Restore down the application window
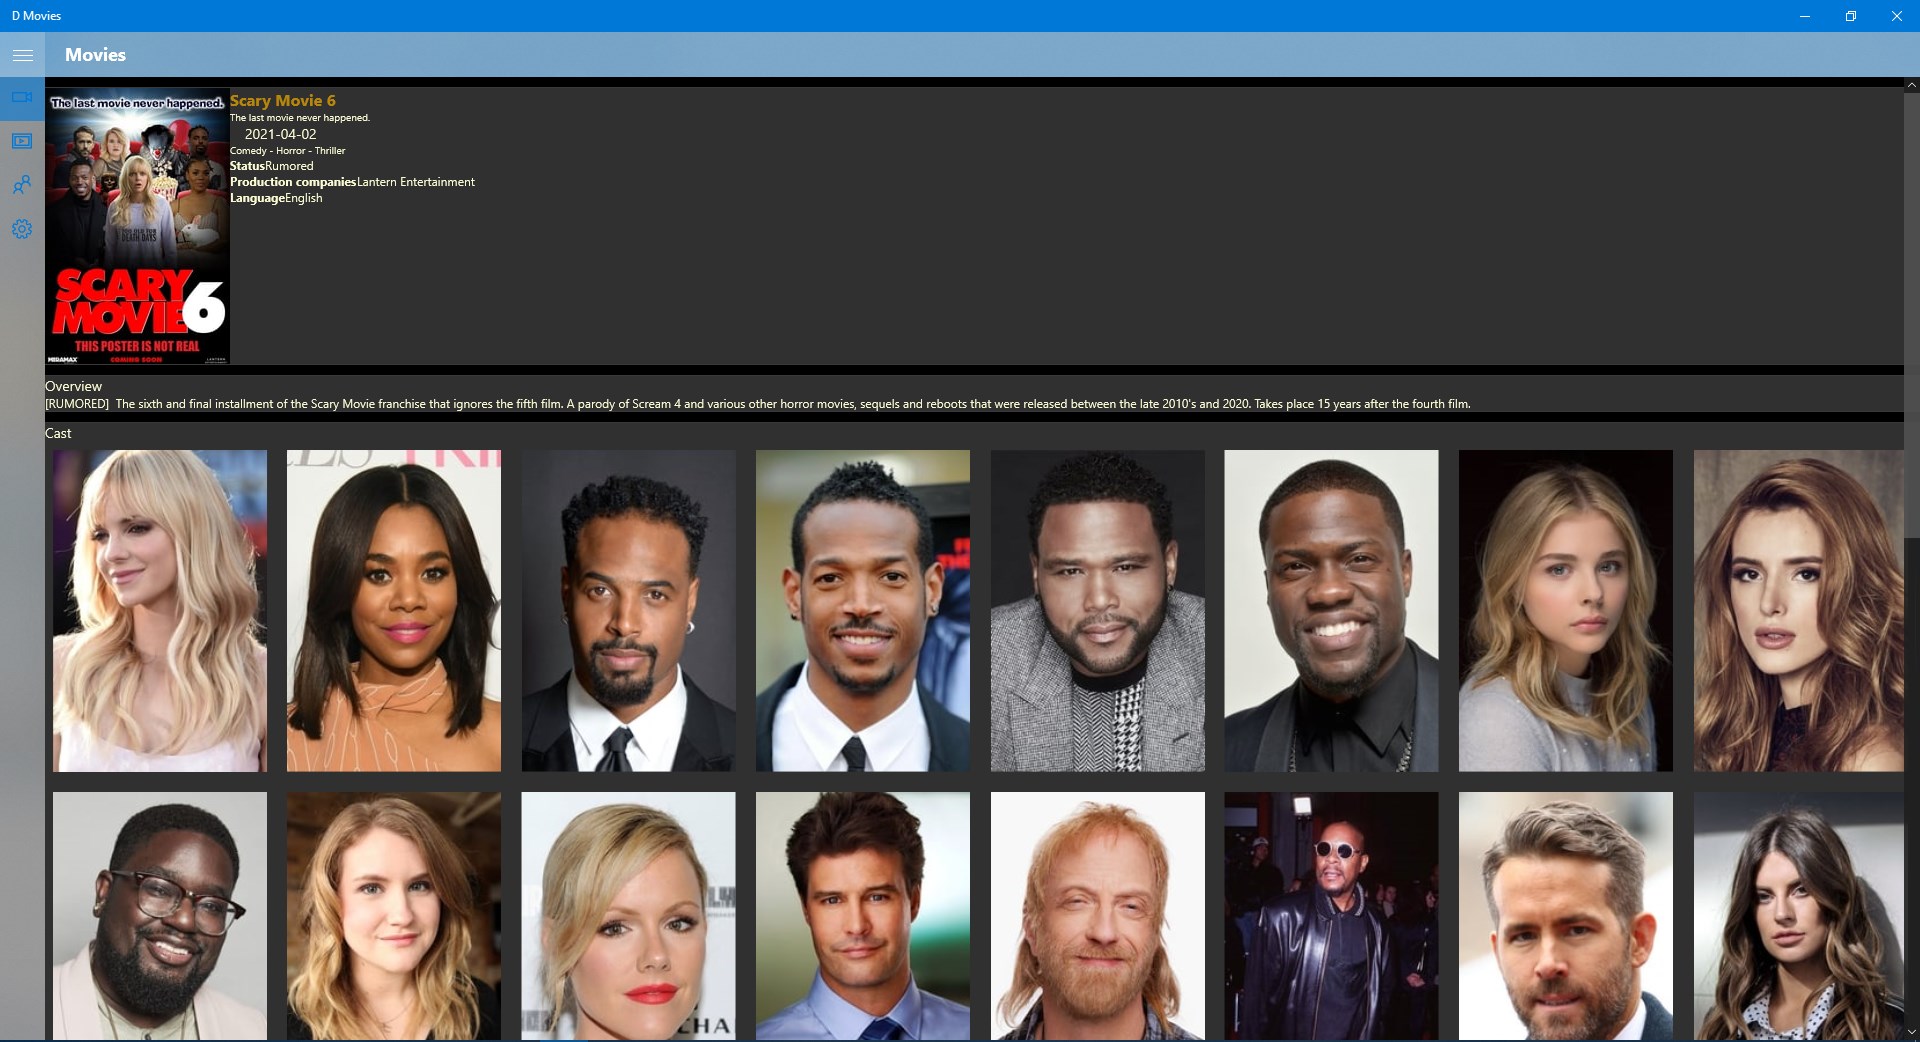Viewport: 1920px width, 1042px height. 1850,16
